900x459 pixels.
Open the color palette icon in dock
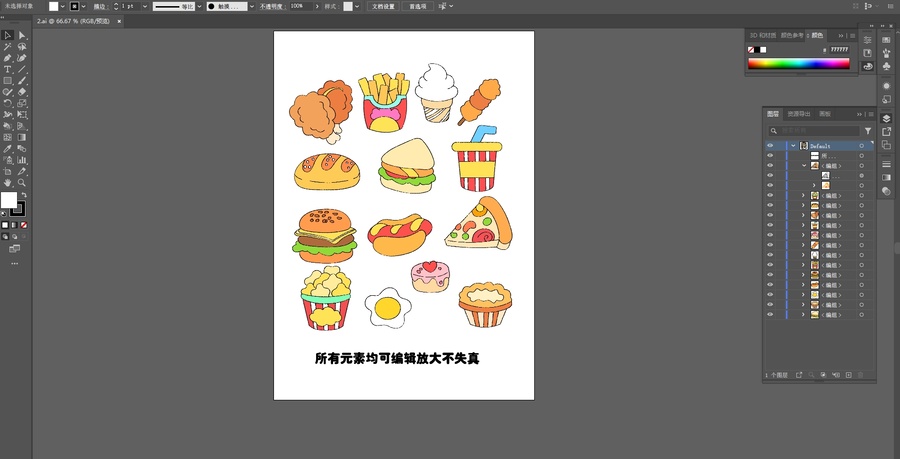point(868,66)
